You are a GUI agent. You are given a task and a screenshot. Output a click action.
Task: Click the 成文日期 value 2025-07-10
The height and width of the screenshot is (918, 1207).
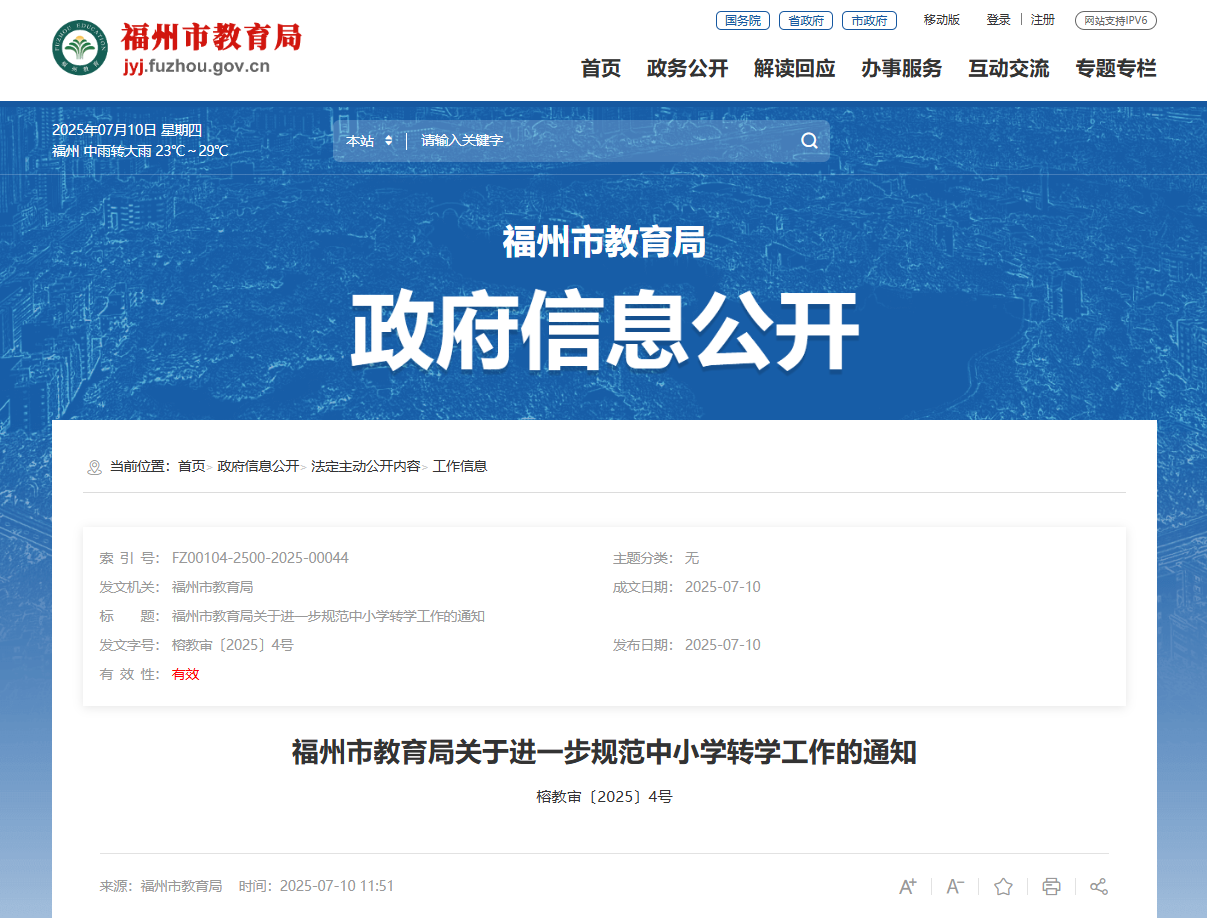tap(723, 587)
